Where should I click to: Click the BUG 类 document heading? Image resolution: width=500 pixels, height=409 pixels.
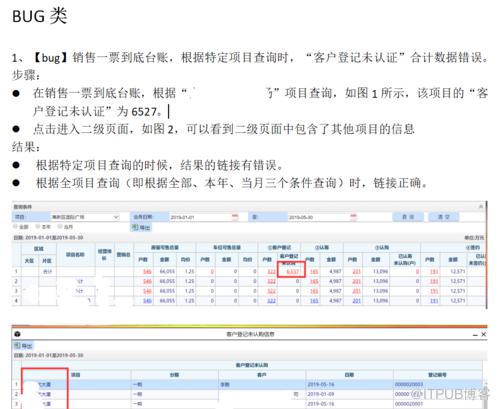40,16
